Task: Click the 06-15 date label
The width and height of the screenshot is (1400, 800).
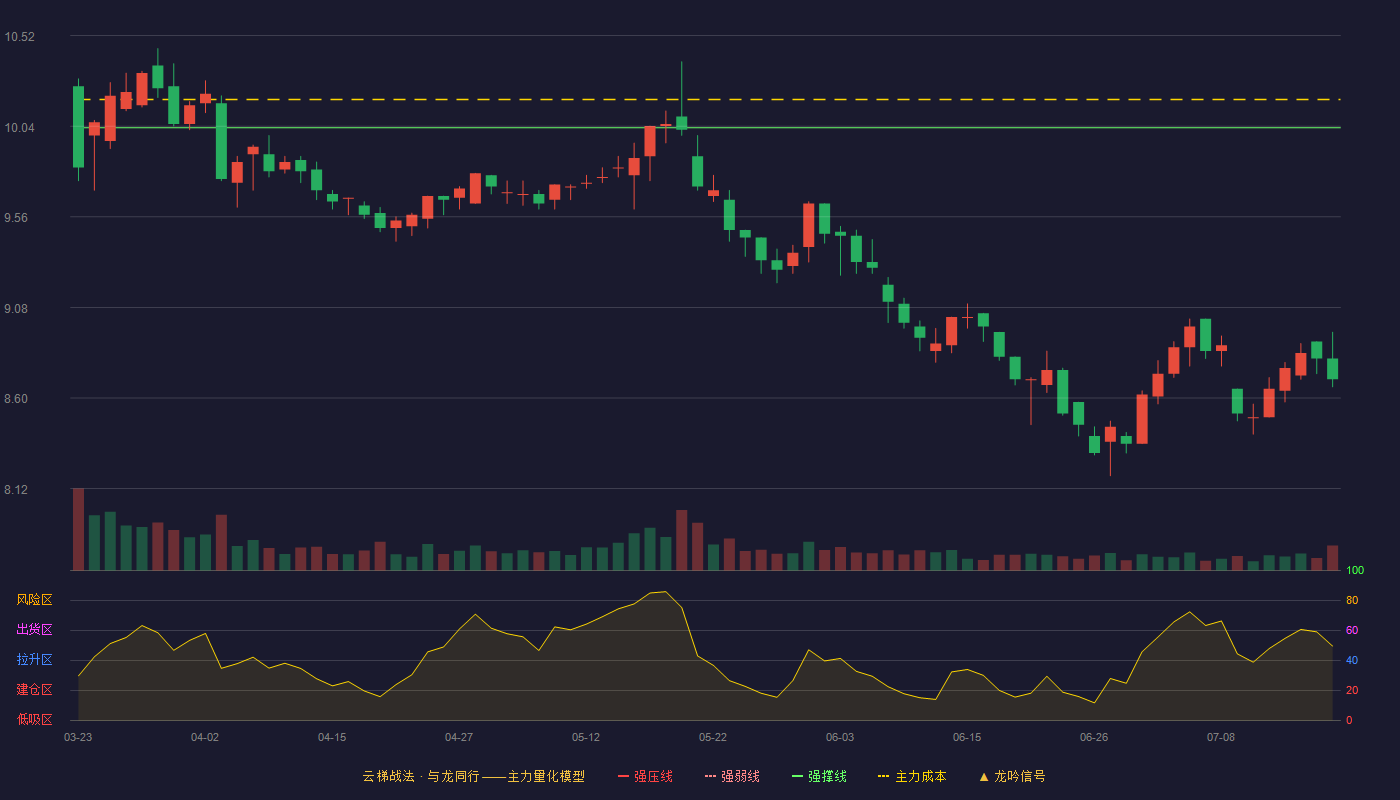Action: [x=967, y=737]
